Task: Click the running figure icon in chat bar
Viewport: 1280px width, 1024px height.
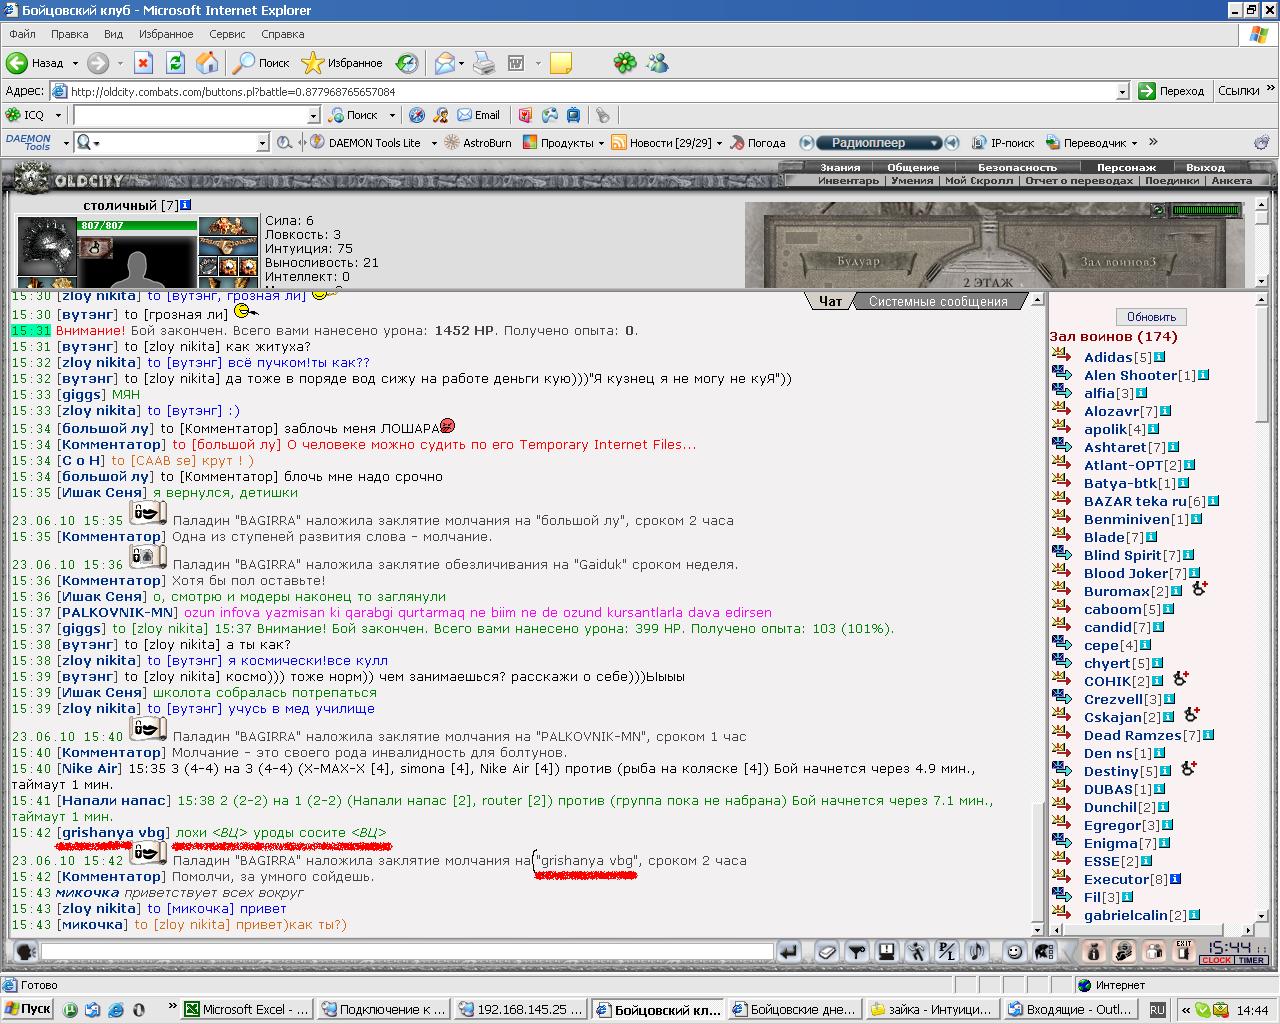Action: [917, 952]
